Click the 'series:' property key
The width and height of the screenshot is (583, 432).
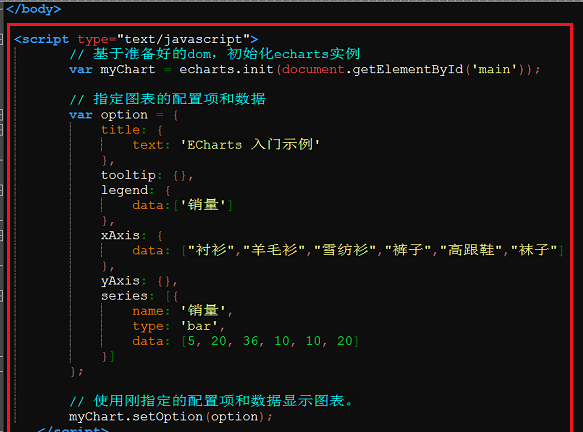click(x=128, y=296)
